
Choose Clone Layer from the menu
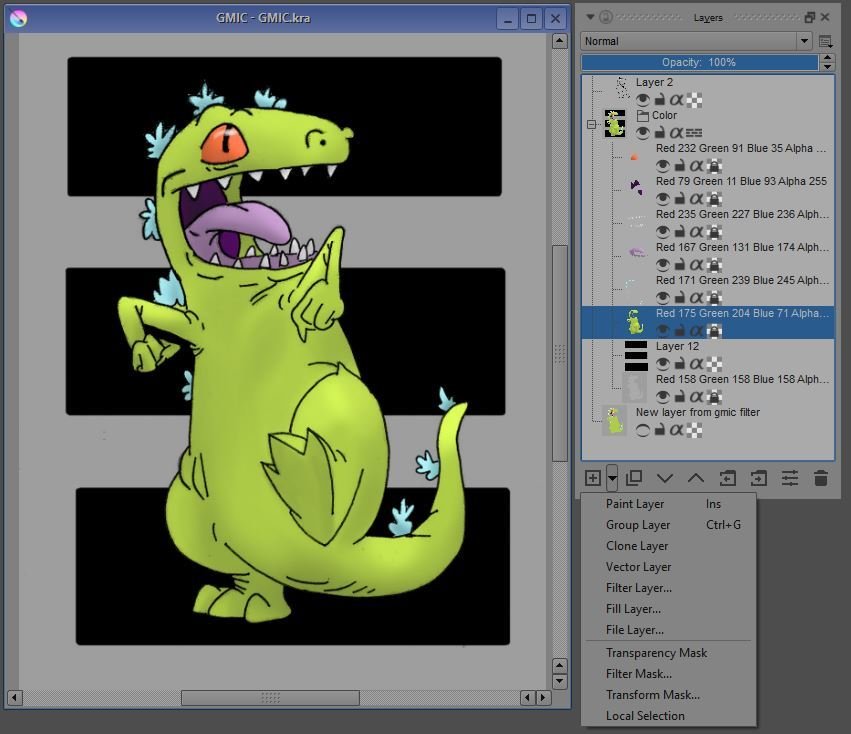[669, 546]
